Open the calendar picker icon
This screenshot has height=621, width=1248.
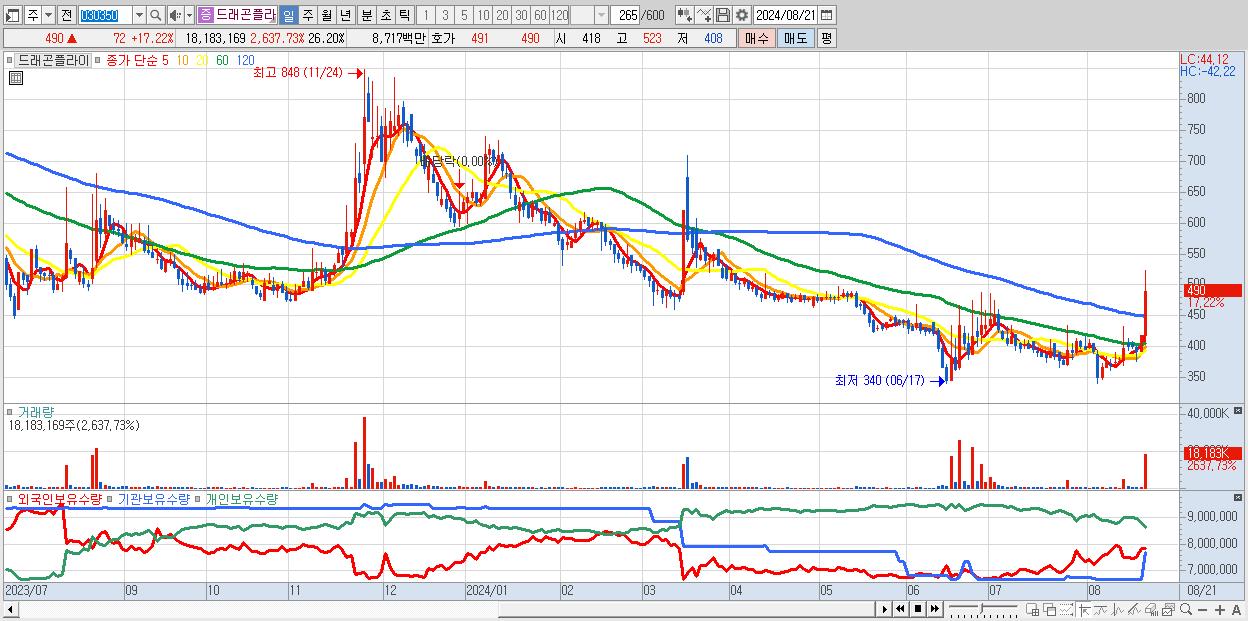826,15
